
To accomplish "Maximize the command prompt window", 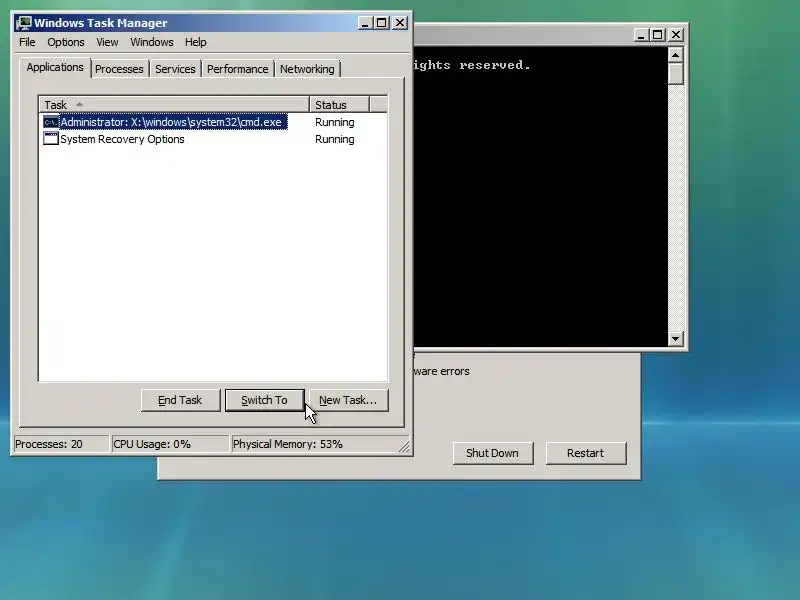I will pos(658,35).
